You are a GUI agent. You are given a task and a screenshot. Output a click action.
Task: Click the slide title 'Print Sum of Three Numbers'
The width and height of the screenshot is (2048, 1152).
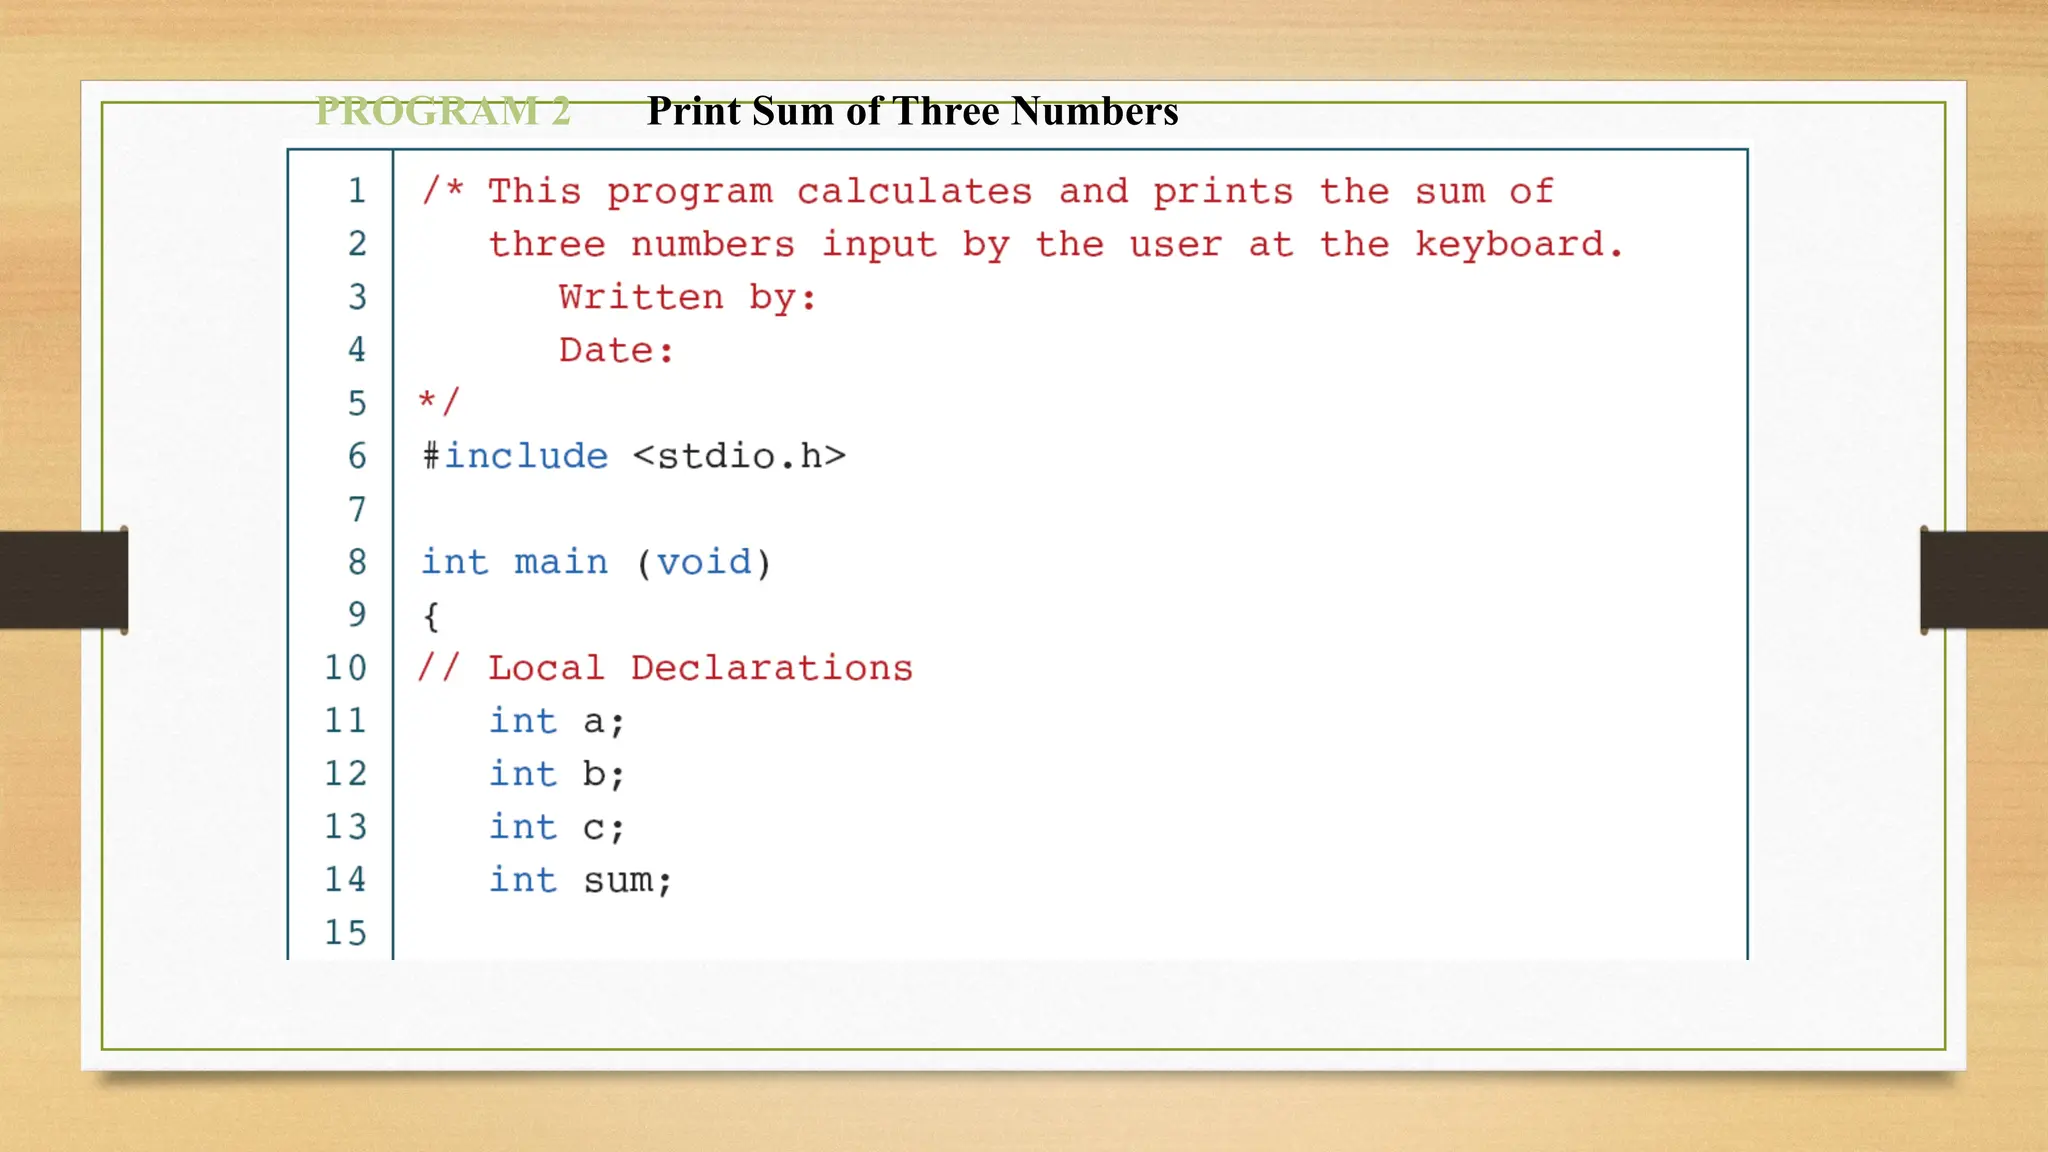(912, 111)
